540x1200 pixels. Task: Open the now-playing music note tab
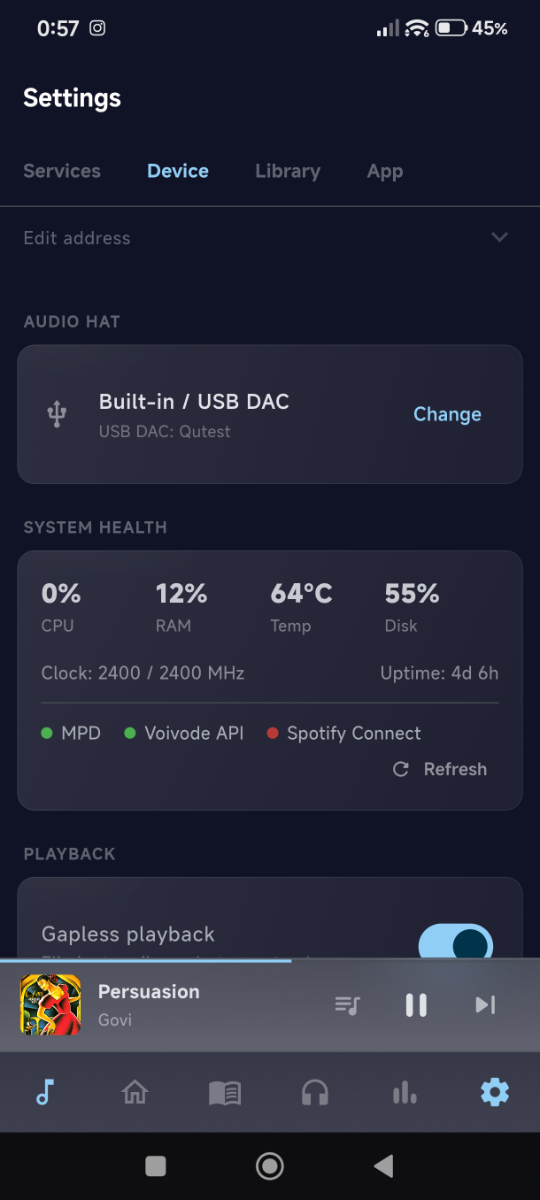44,1092
